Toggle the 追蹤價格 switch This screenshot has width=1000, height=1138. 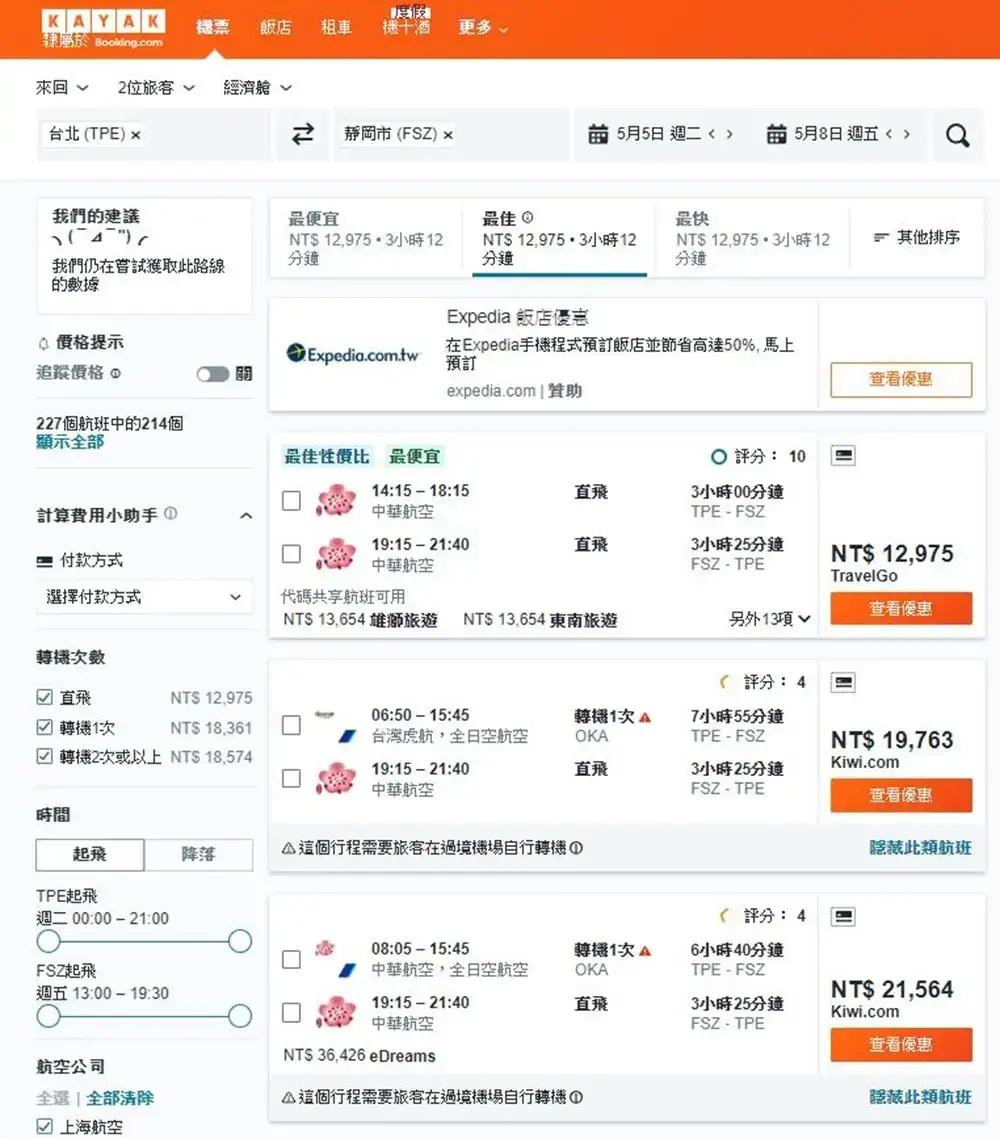[213, 372]
